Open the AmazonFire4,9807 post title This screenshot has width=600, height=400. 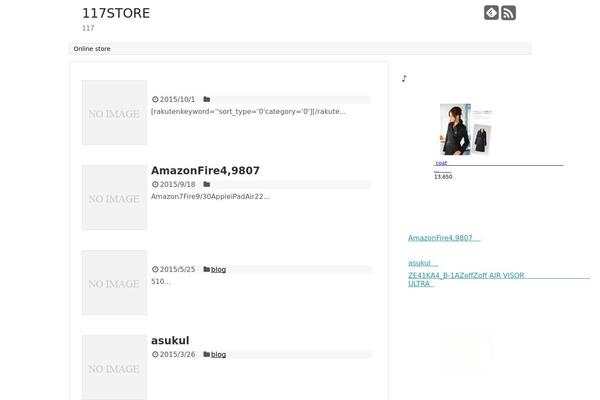[205, 170]
